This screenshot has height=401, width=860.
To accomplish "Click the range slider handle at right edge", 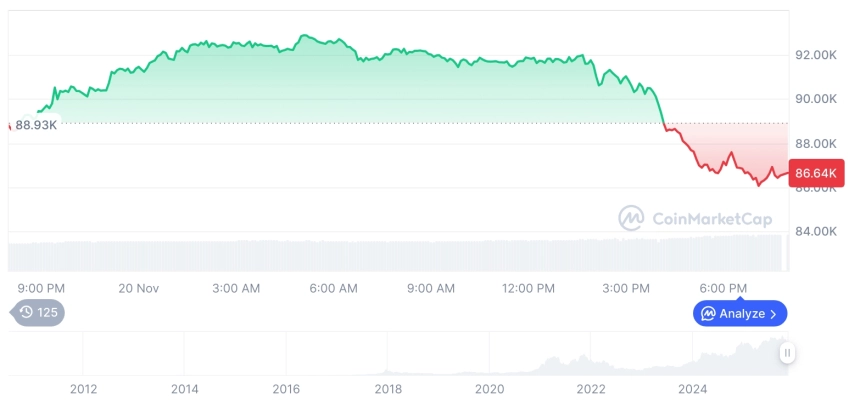I will pyautogui.click(x=788, y=353).
